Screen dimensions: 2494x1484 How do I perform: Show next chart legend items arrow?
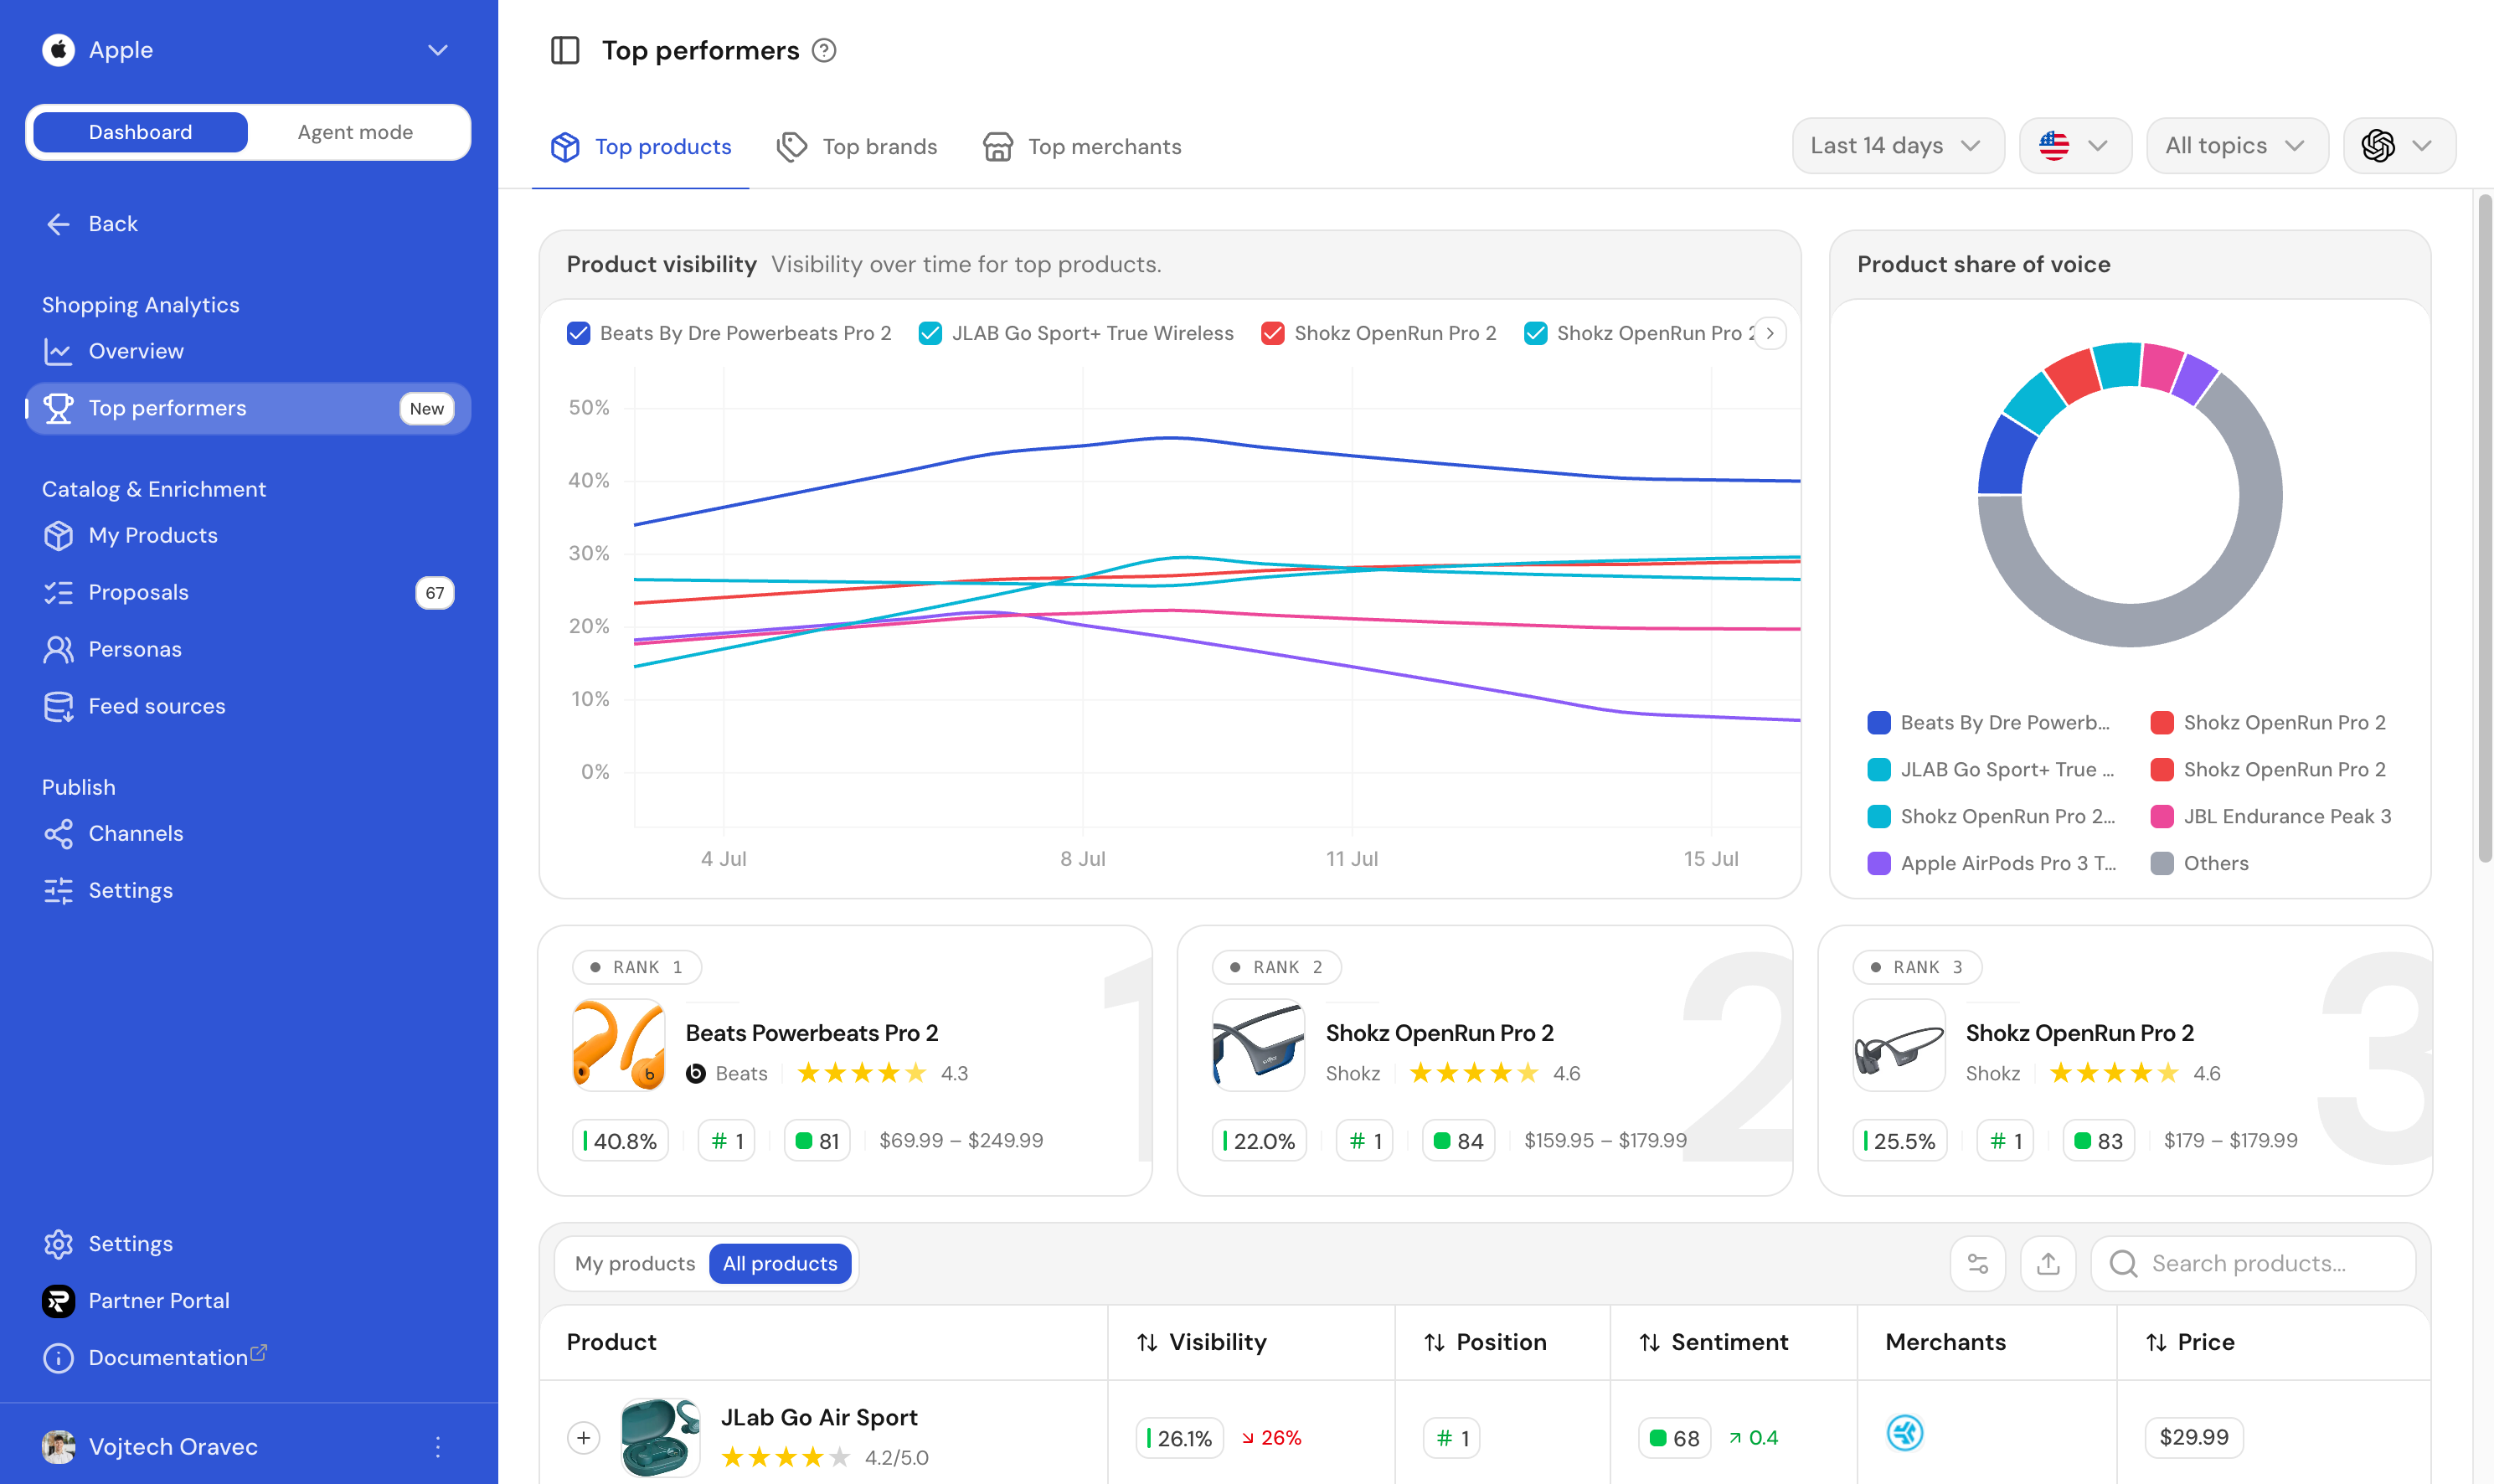1769,333
